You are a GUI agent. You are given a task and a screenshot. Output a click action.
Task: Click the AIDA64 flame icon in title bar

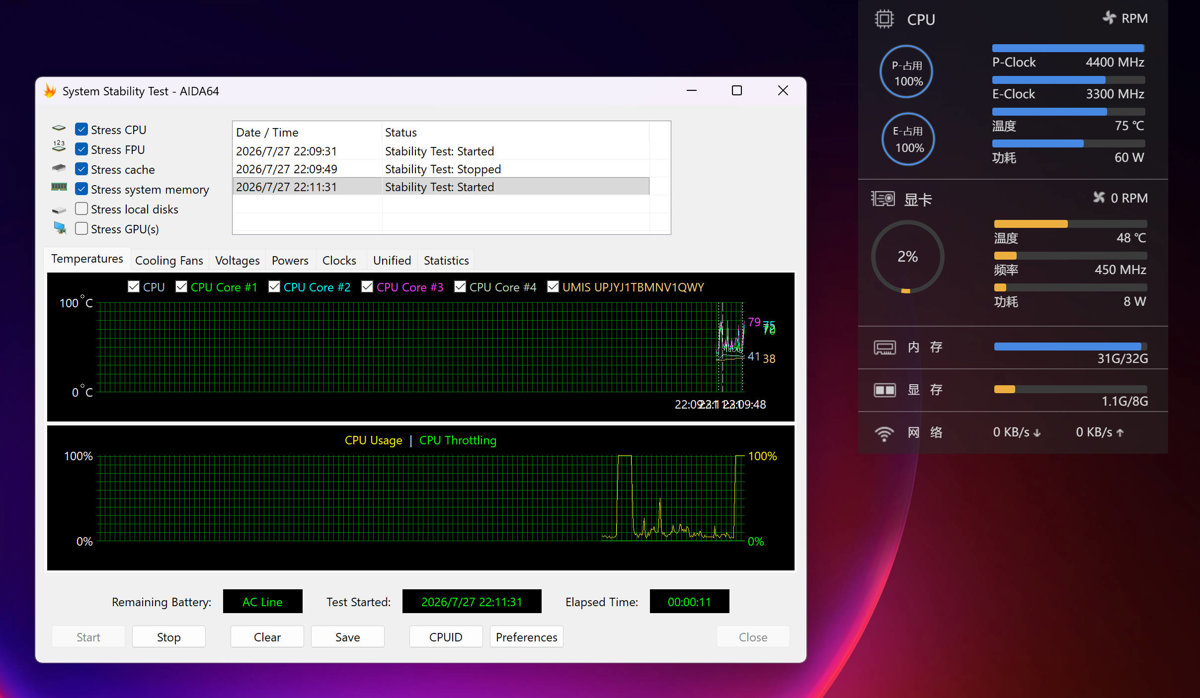pyautogui.click(x=49, y=91)
